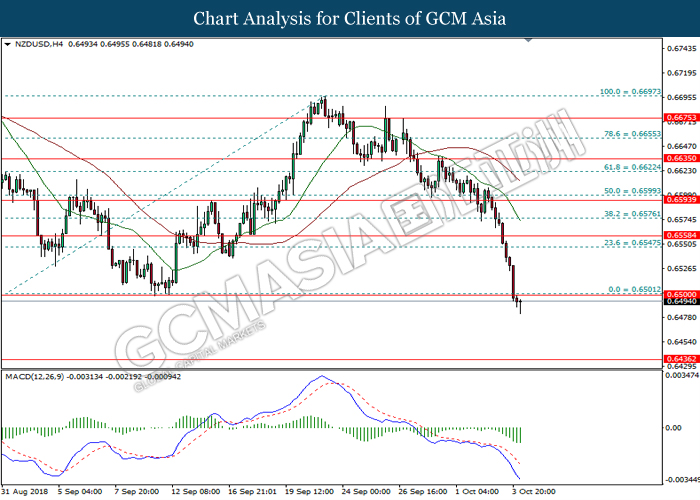Screen dimensions: 700x500
Task: Click the 26 Sep 16:00 time label
Action: point(423,492)
